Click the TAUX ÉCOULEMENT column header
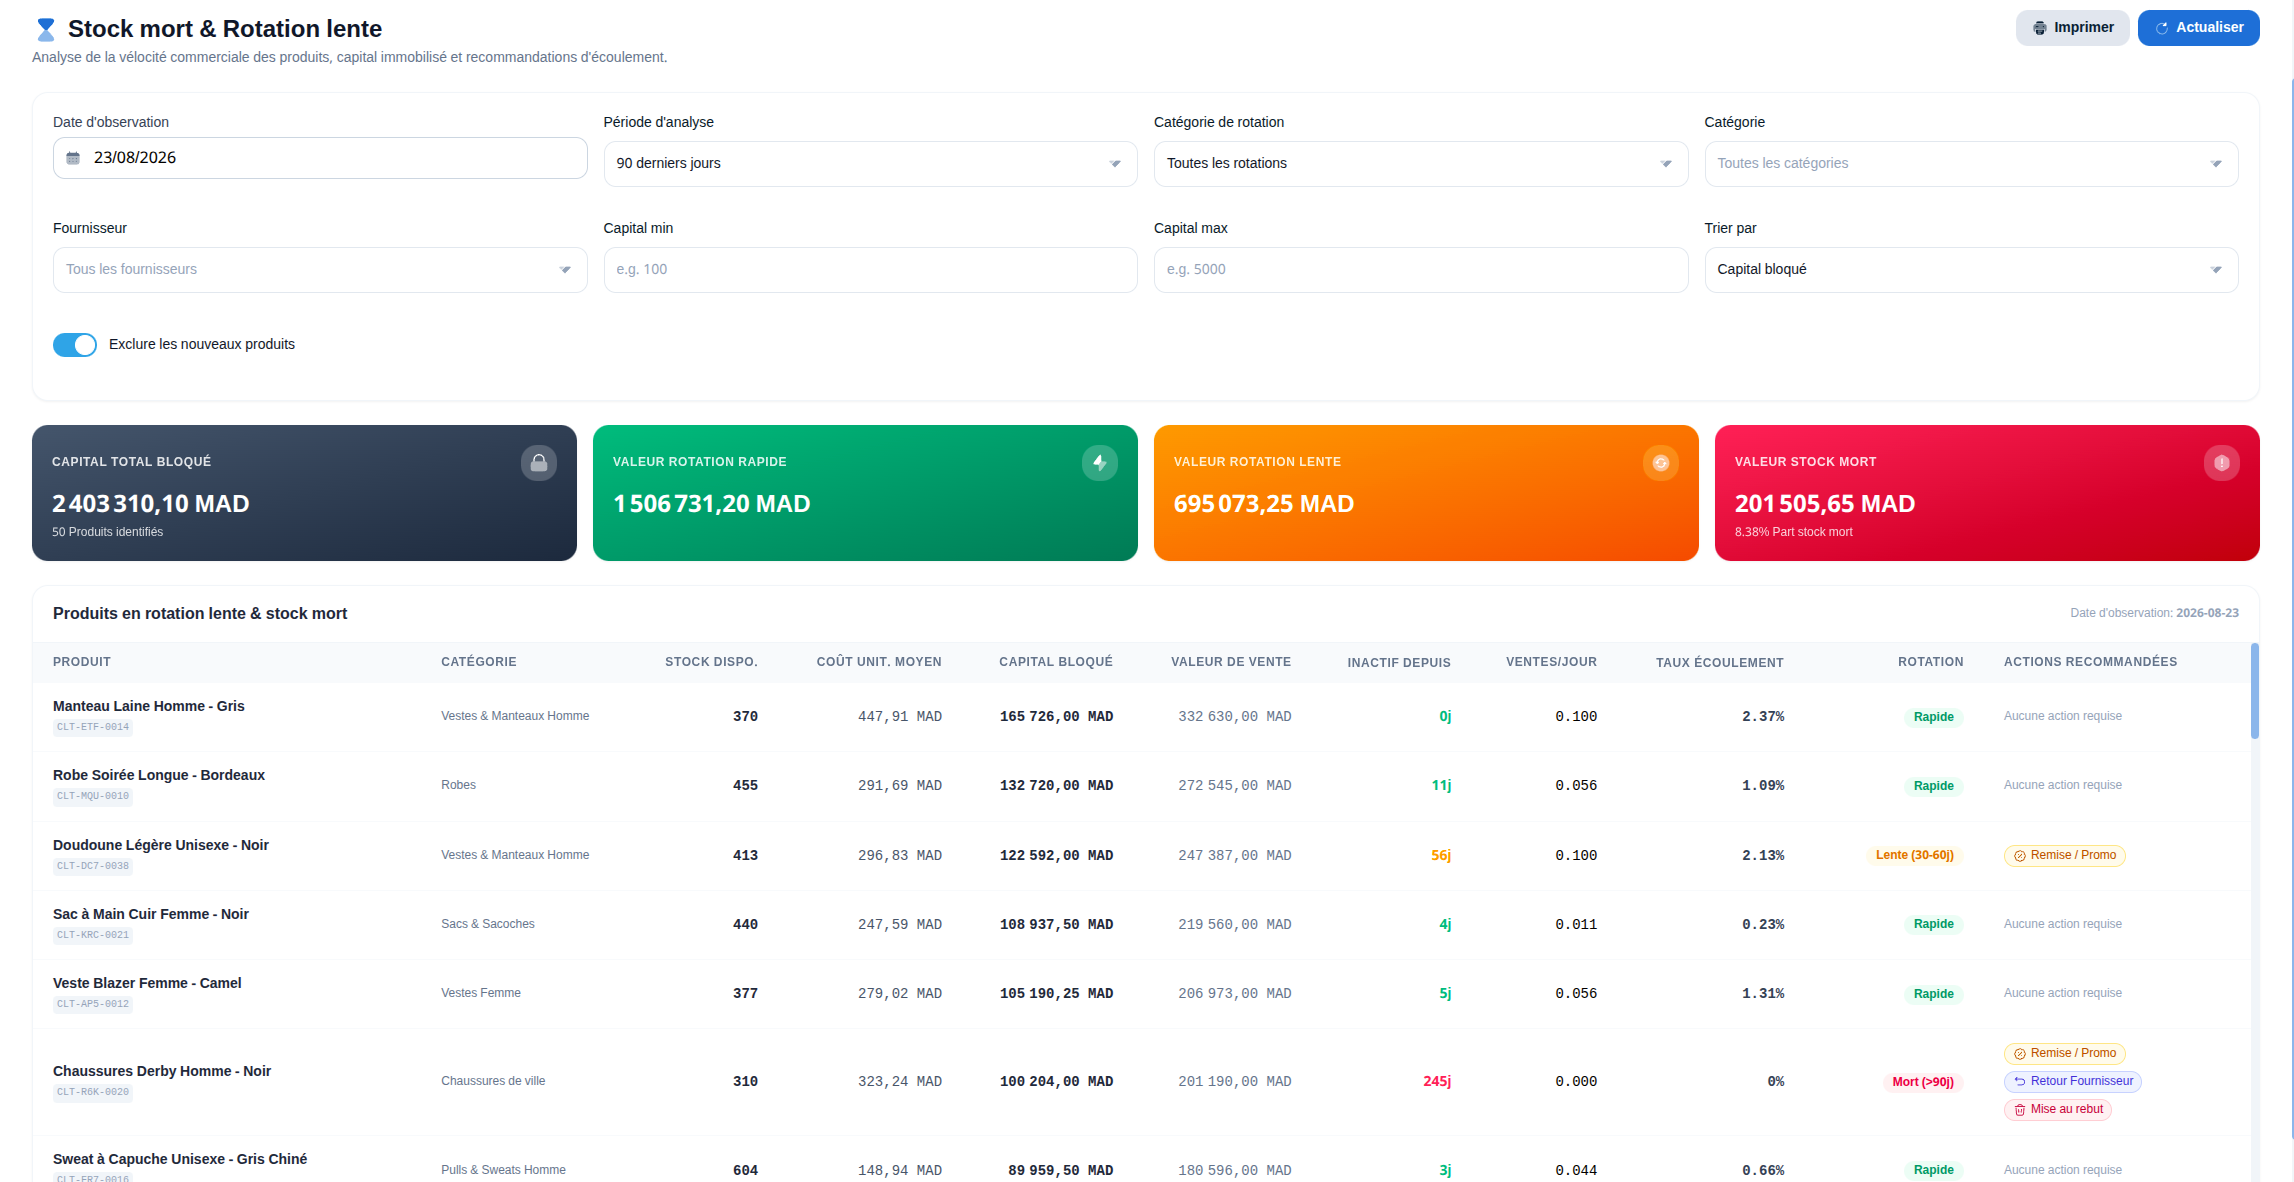 [x=1720, y=663]
